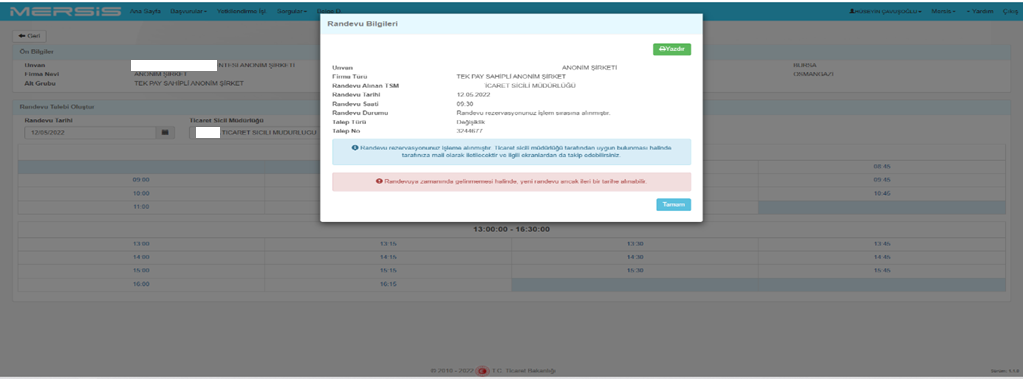Click the 13:00:00 - 16:30:00 section header

click(x=512, y=230)
